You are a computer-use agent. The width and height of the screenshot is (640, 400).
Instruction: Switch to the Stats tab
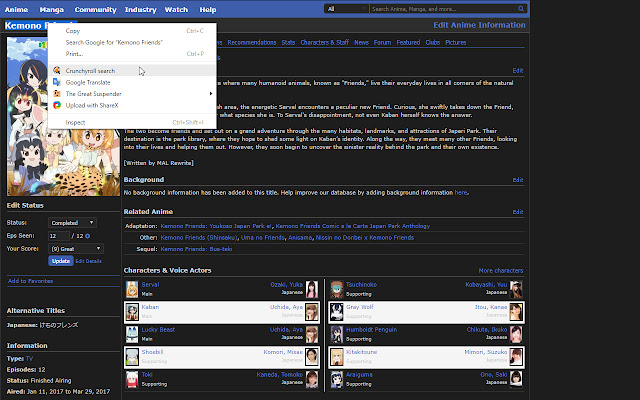coord(288,42)
